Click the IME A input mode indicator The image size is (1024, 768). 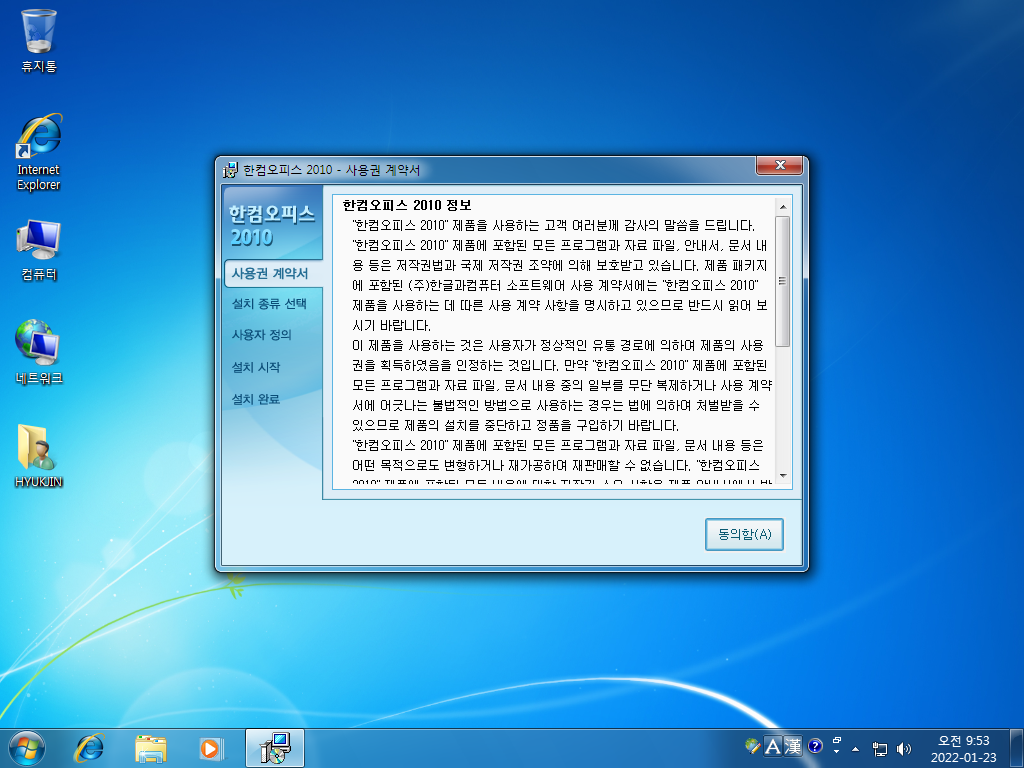pyautogui.click(x=773, y=746)
